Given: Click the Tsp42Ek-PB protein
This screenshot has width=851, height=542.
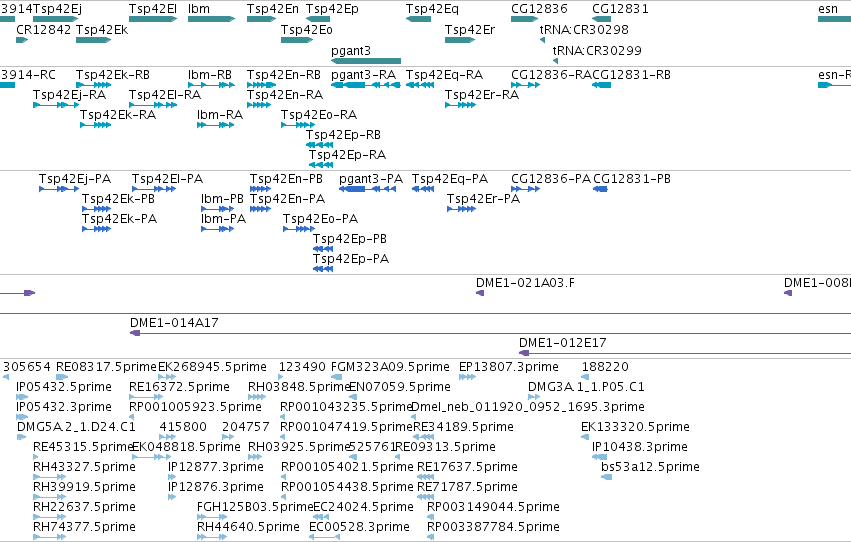Looking at the screenshot, I should pos(97,209).
